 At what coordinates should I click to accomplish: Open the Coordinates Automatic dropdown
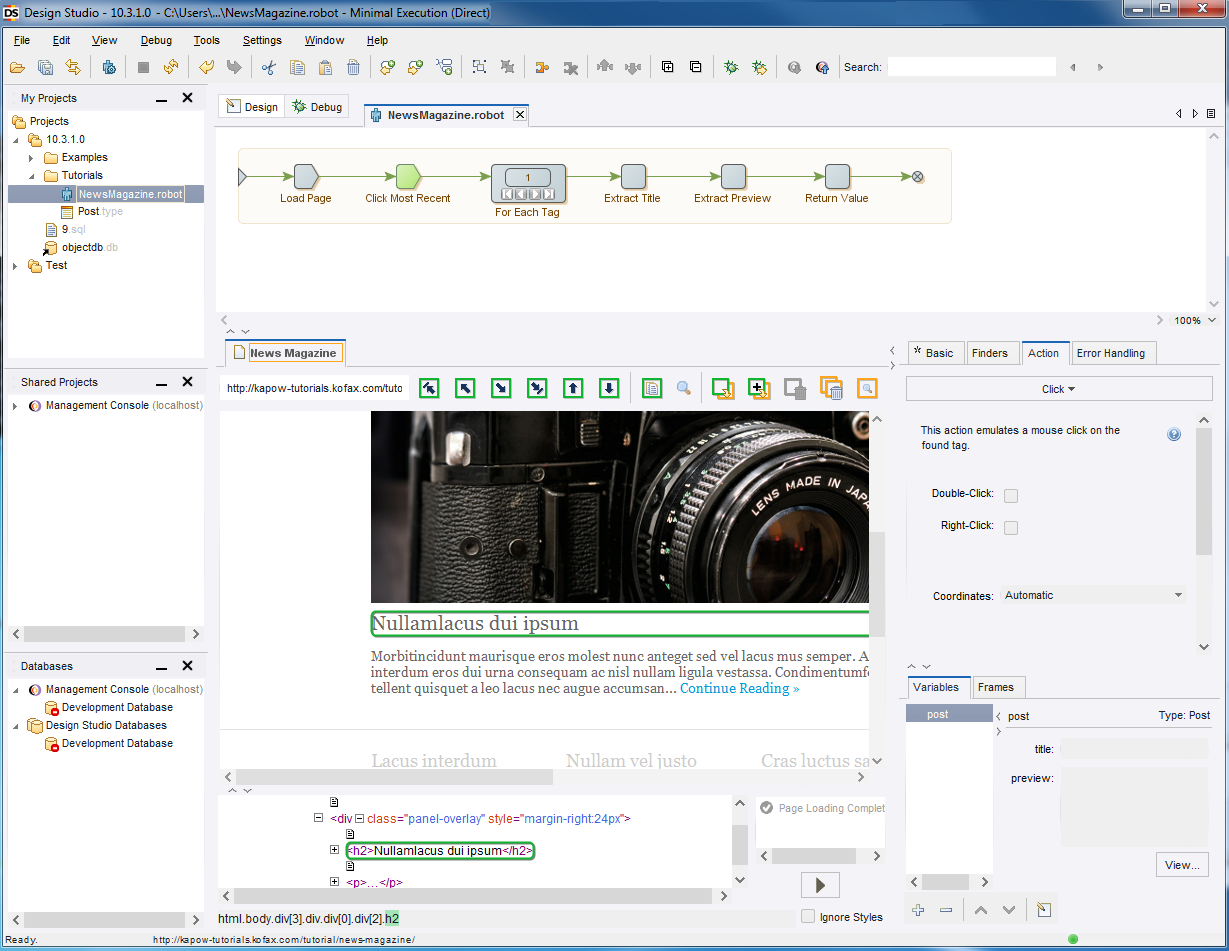tap(1093, 595)
